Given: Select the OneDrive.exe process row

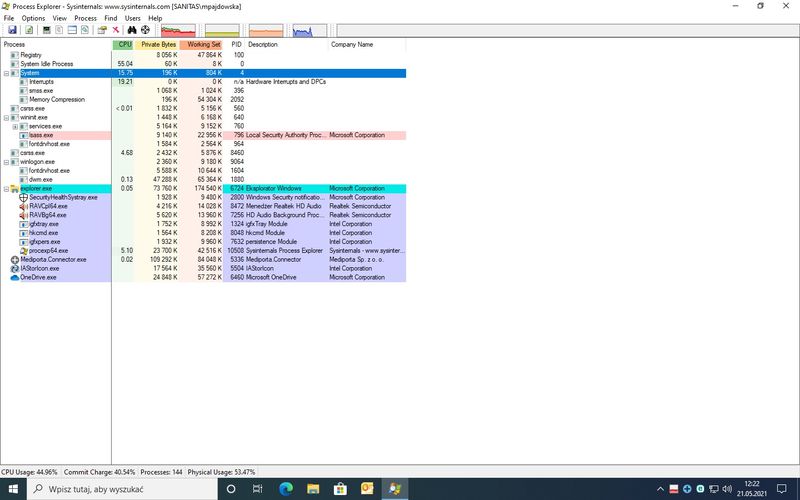Looking at the screenshot, I should click(38, 277).
